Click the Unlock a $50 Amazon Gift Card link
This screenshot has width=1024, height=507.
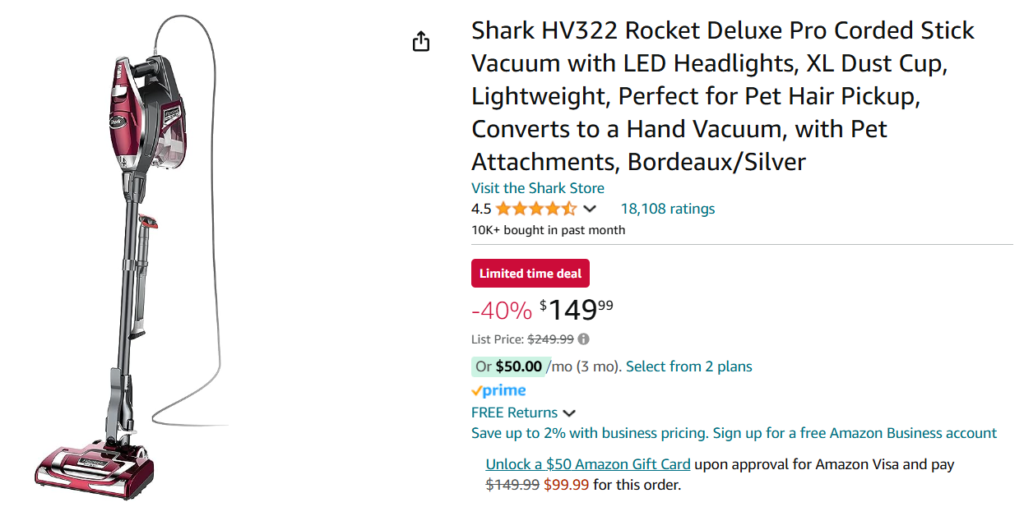click(587, 464)
